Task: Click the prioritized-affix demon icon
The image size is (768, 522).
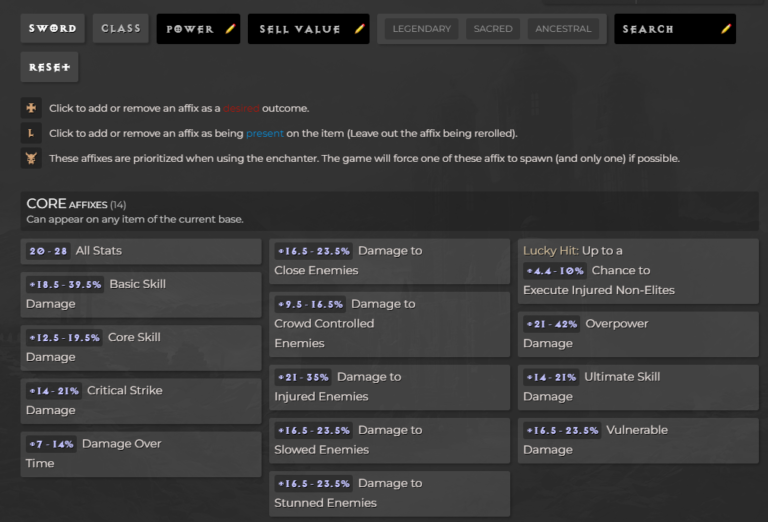Action: click(x=32, y=158)
